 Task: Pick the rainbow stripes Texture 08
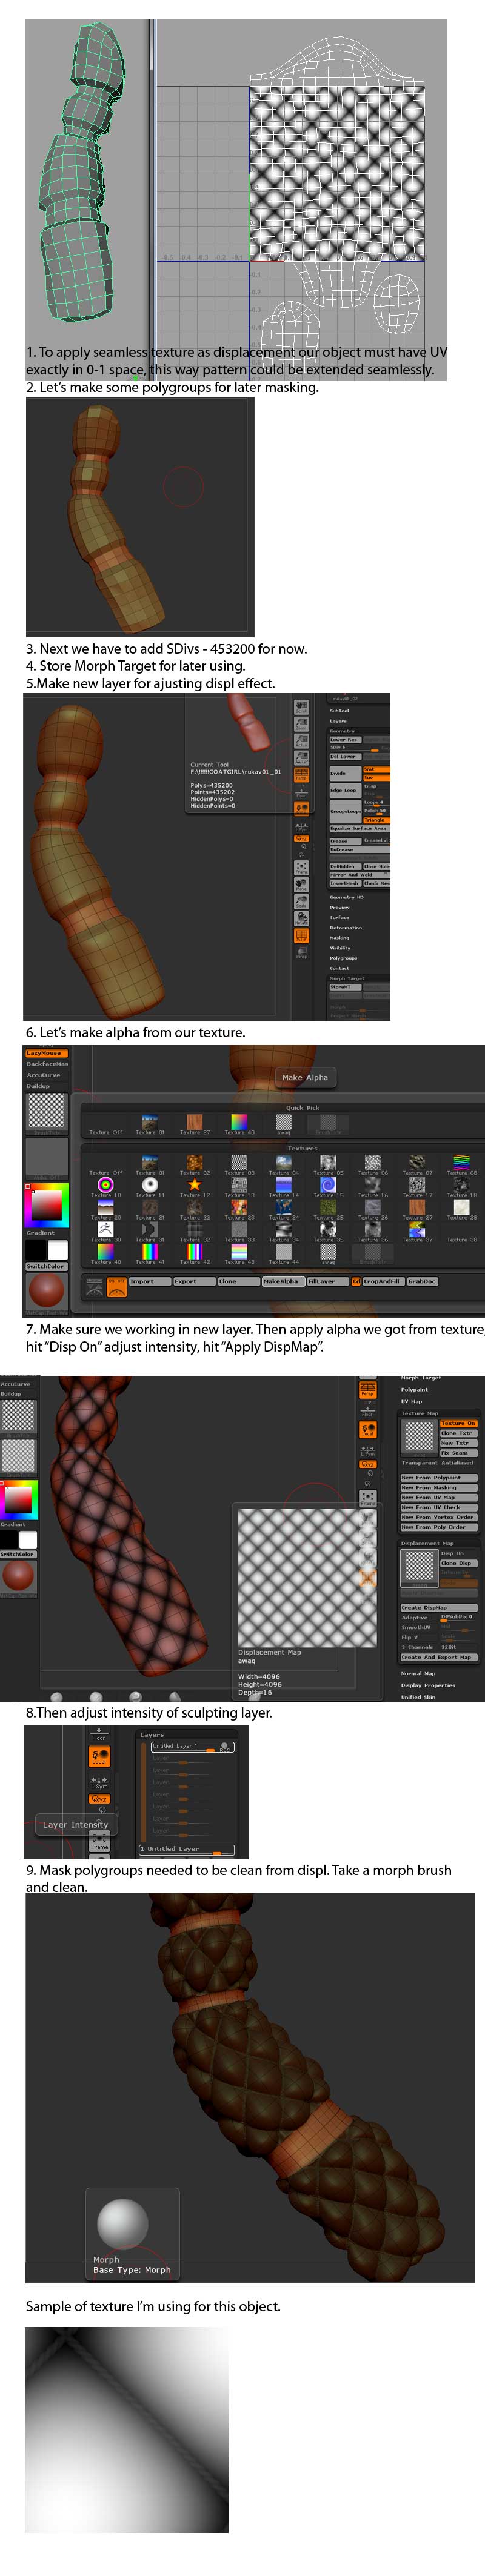(461, 1162)
